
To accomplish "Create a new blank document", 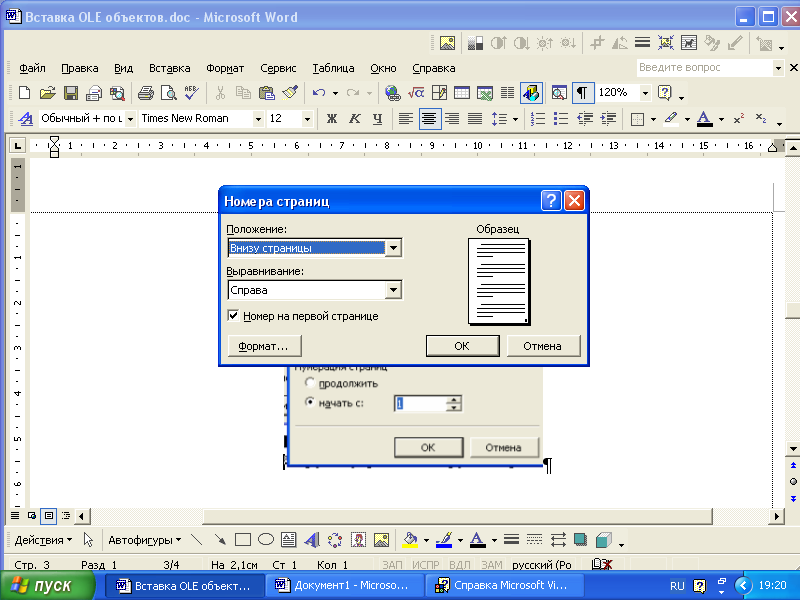I will click(24, 93).
